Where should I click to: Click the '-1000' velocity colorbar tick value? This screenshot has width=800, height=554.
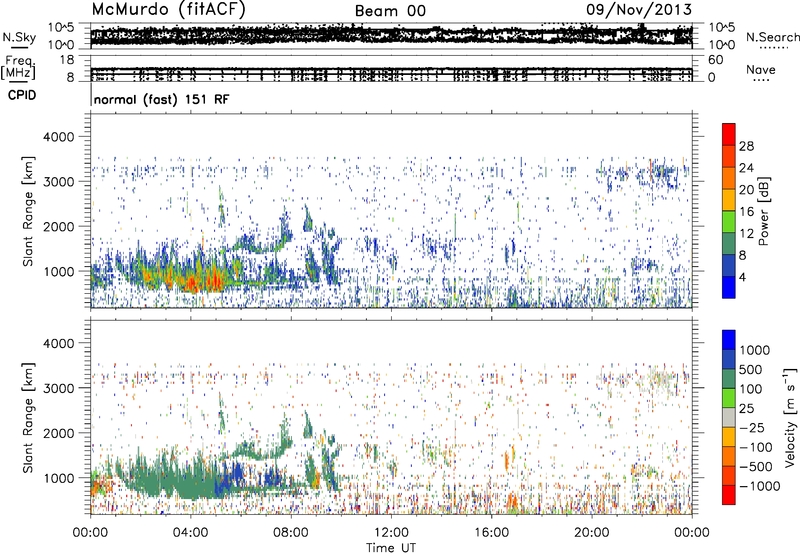[760, 486]
